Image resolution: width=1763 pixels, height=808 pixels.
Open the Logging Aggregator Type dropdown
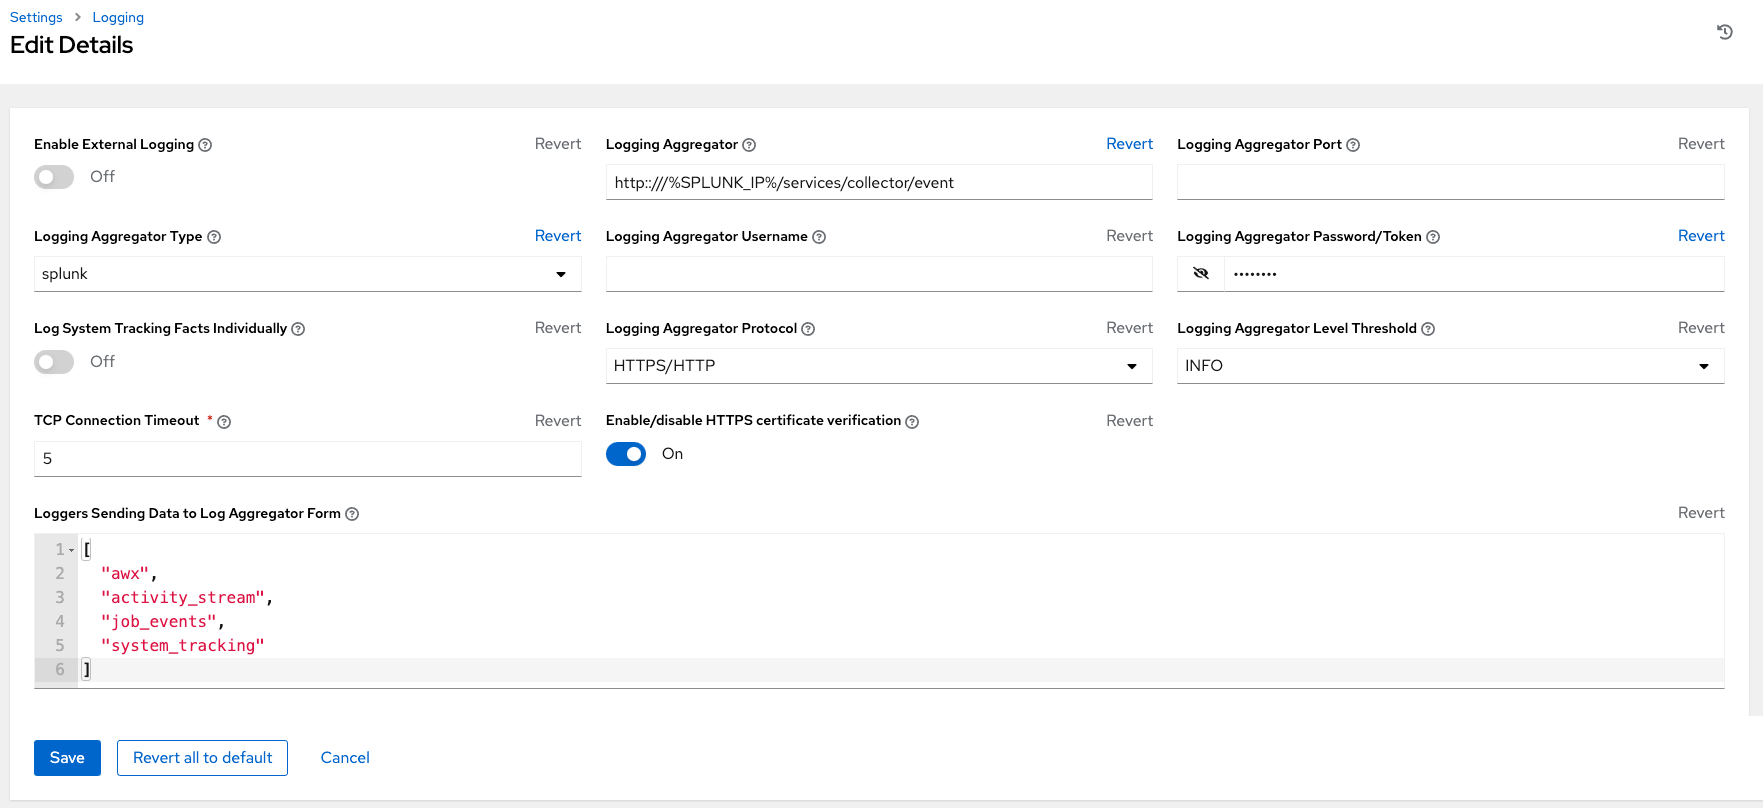(x=308, y=274)
